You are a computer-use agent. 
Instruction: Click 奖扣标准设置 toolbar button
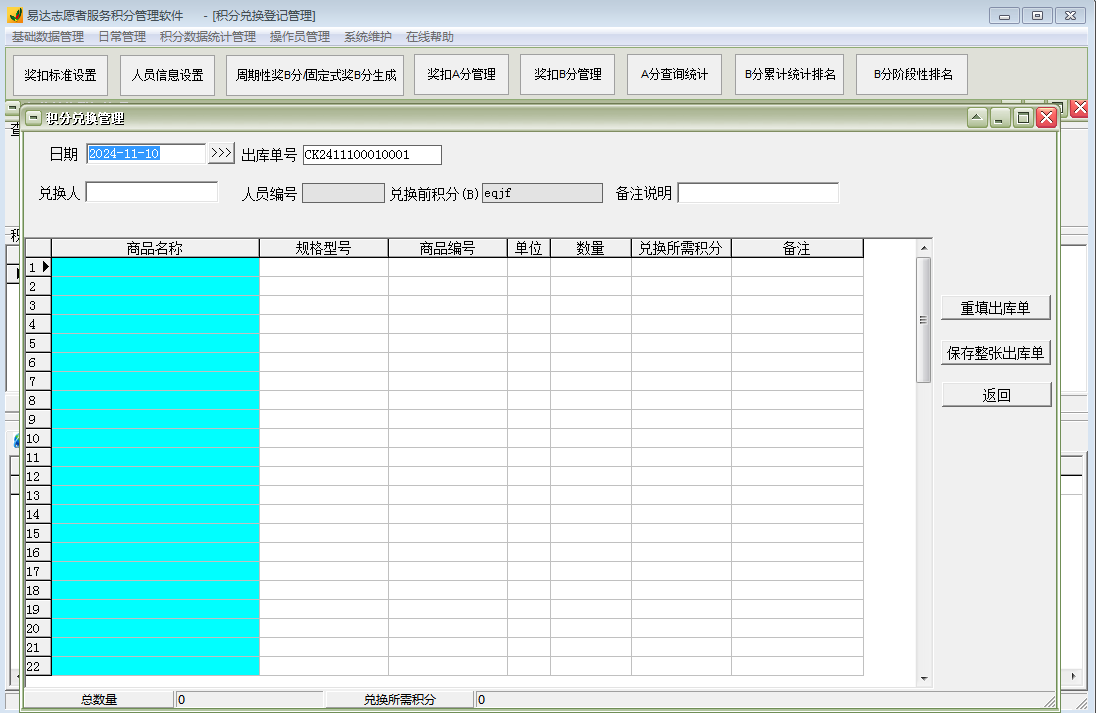61,75
